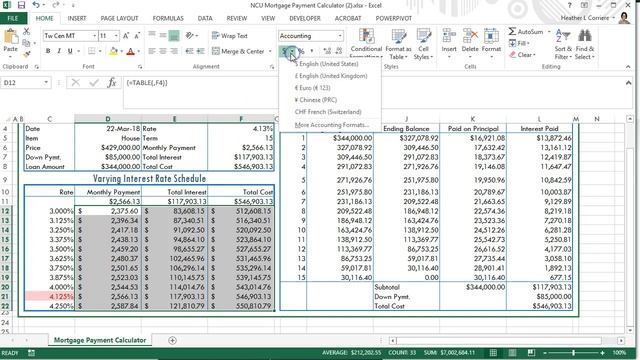Open the Accounting number format dropdown
Viewport: 640px width, 360px height.
click(x=340, y=36)
